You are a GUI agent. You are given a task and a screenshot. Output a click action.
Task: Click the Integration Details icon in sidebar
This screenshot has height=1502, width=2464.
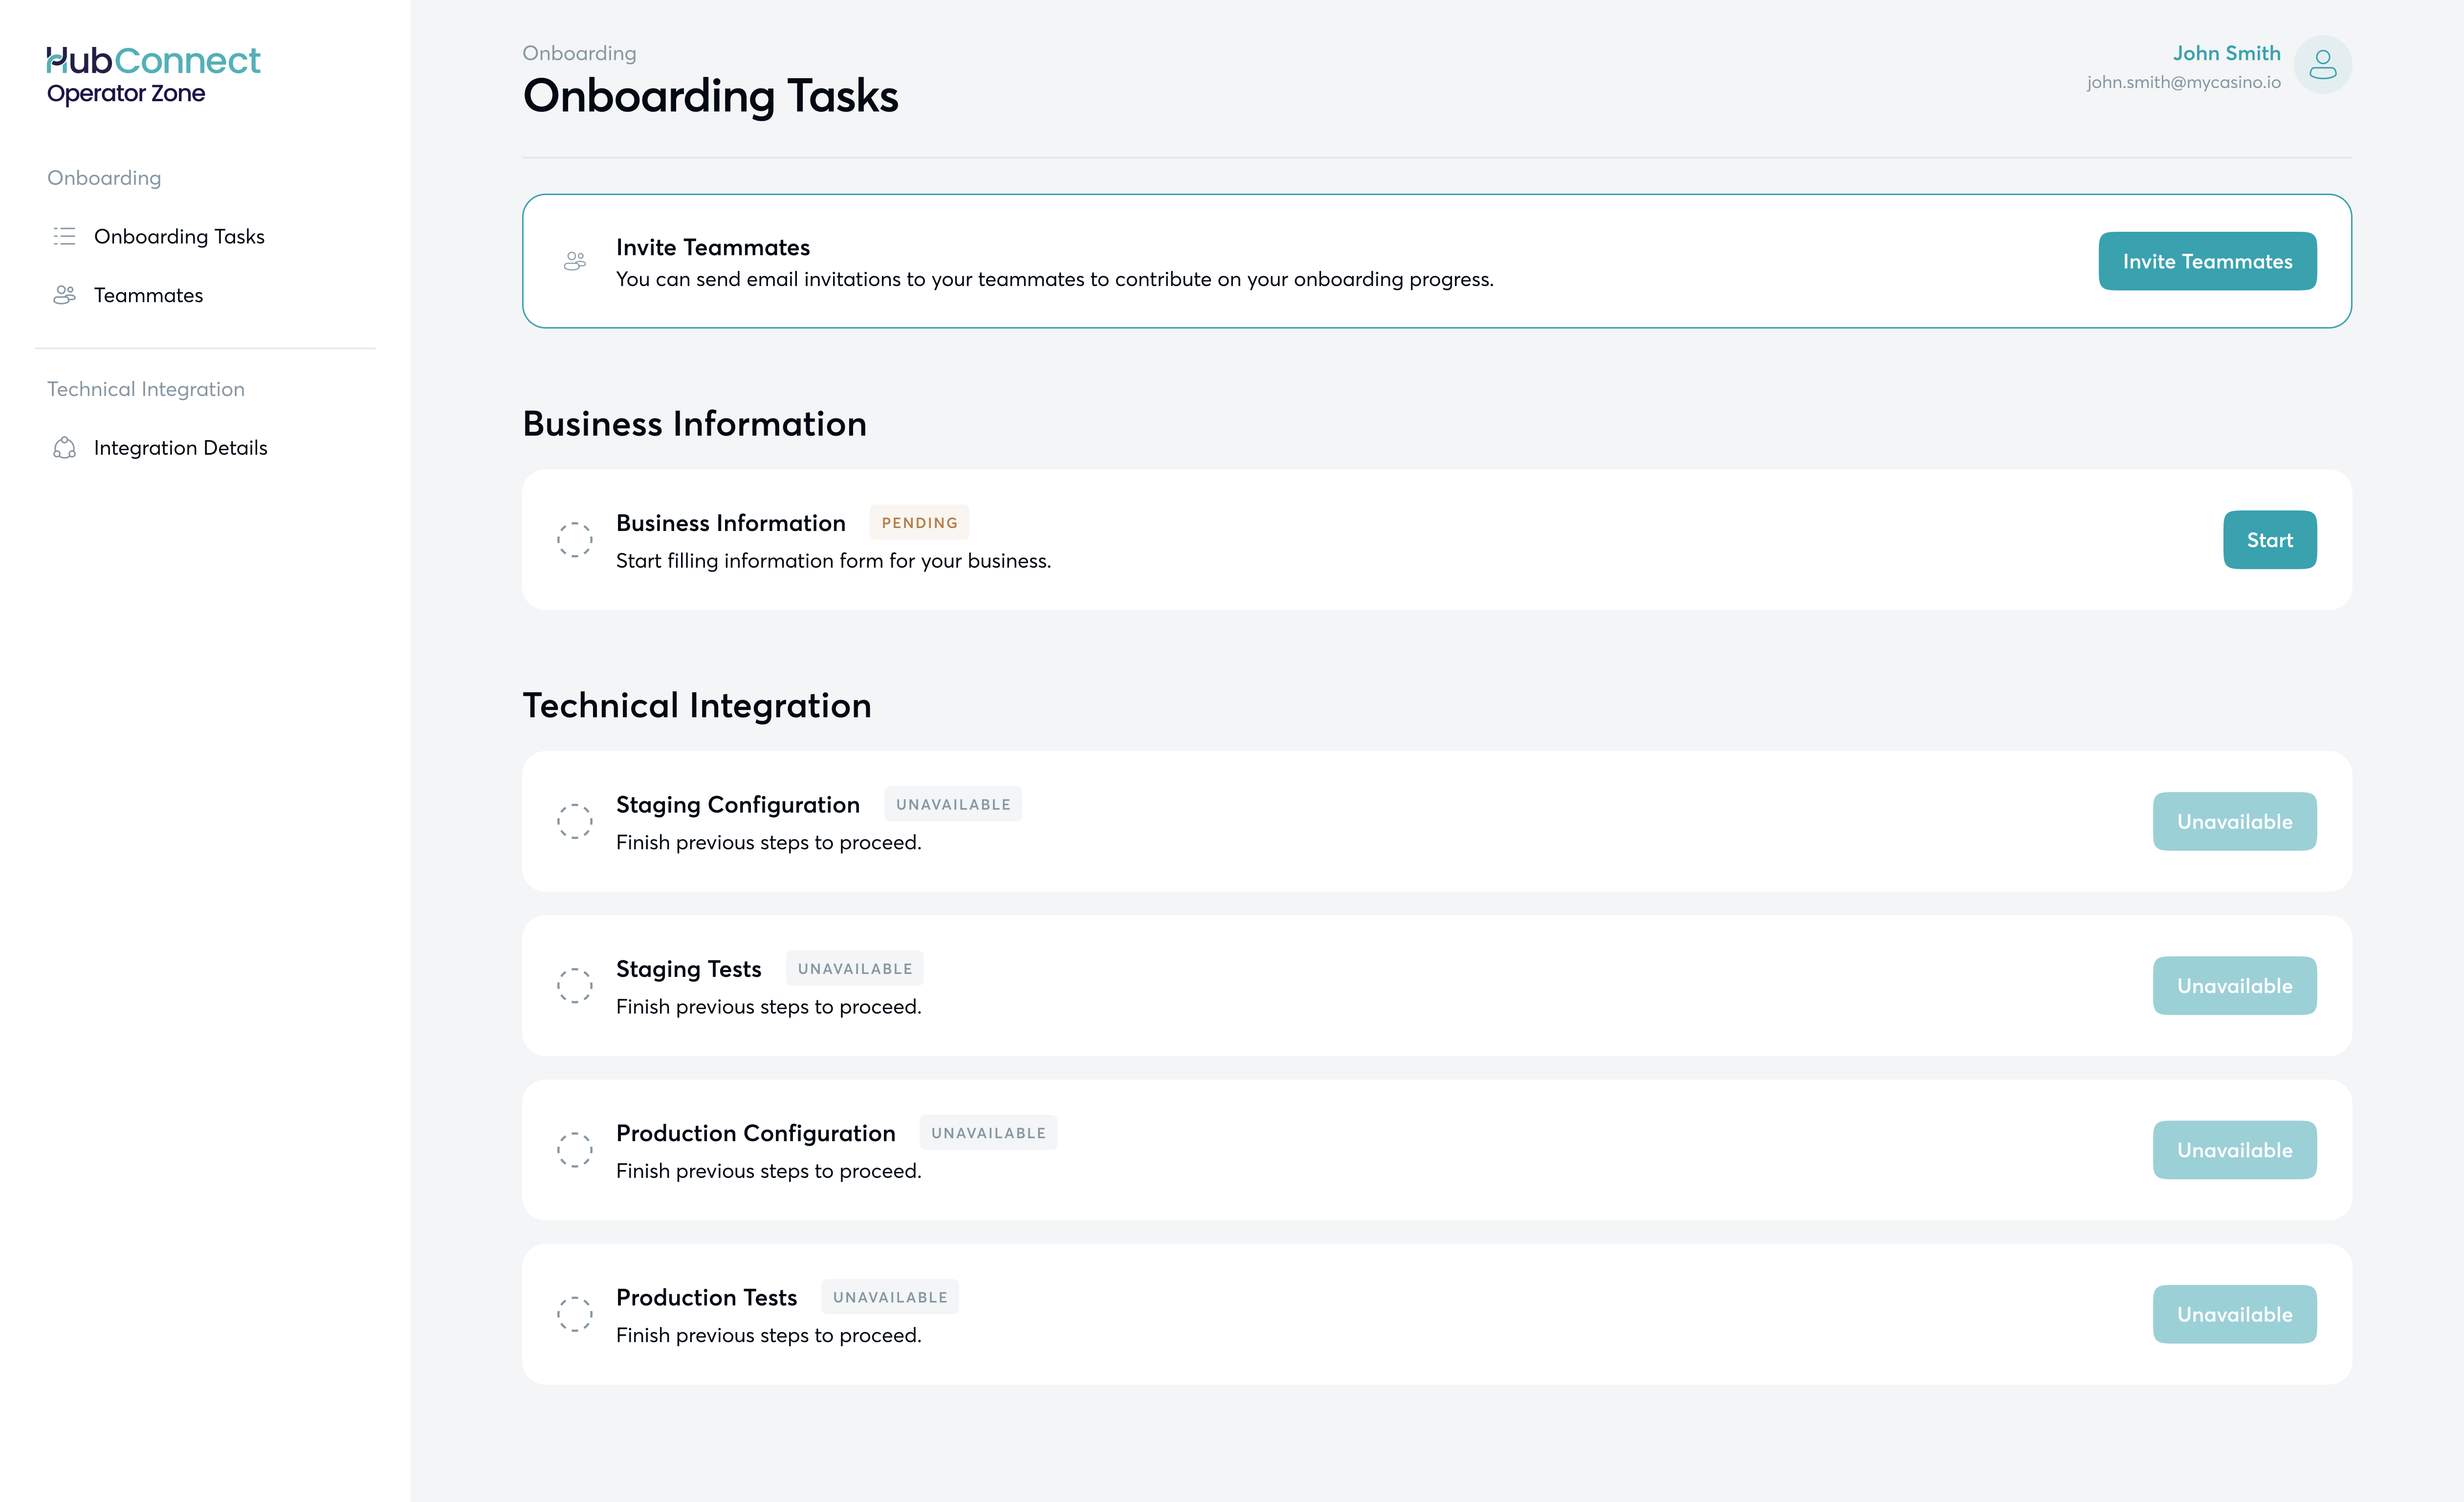(x=65, y=448)
